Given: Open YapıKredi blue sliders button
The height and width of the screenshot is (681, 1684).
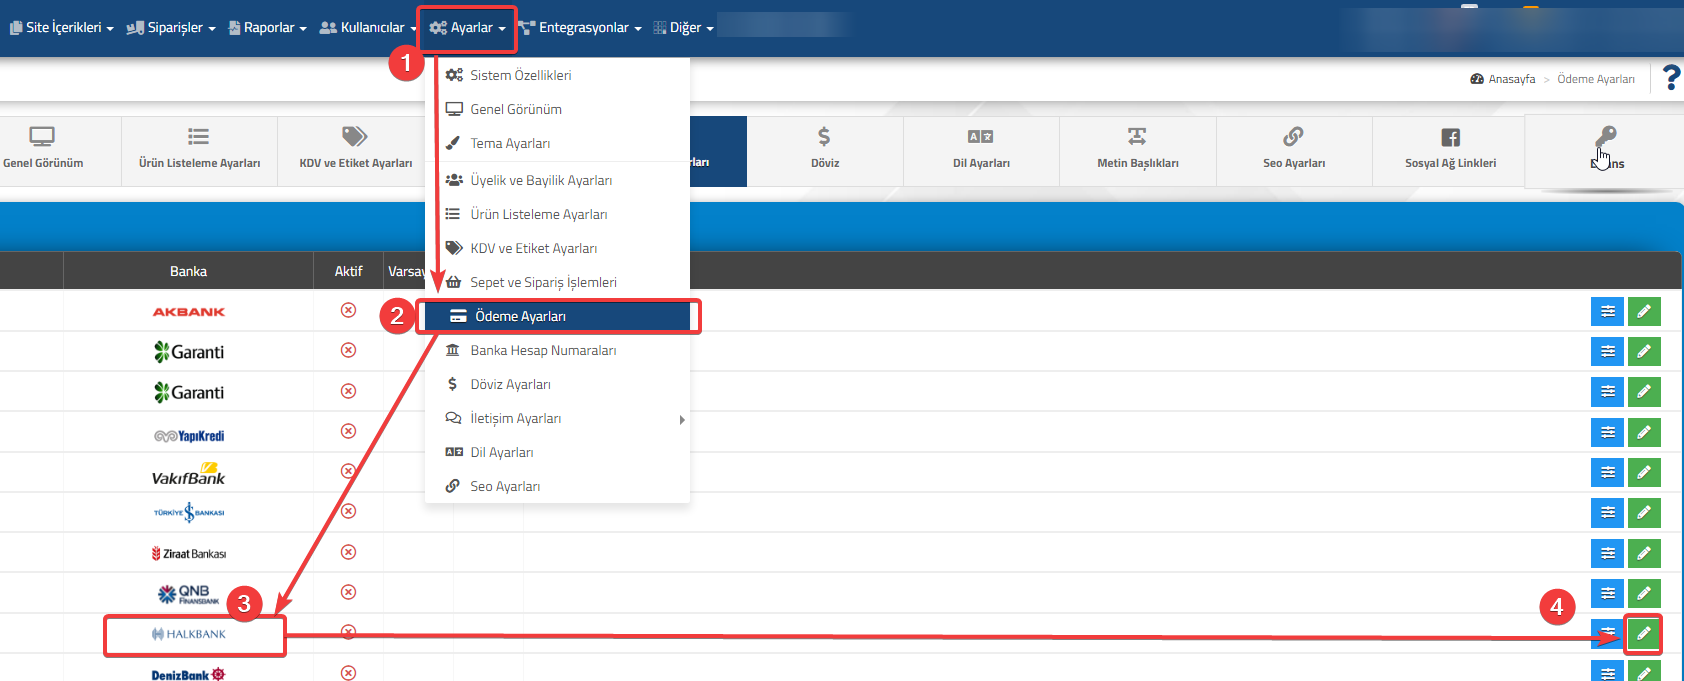Looking at the screenshot, I should 1607,432.
